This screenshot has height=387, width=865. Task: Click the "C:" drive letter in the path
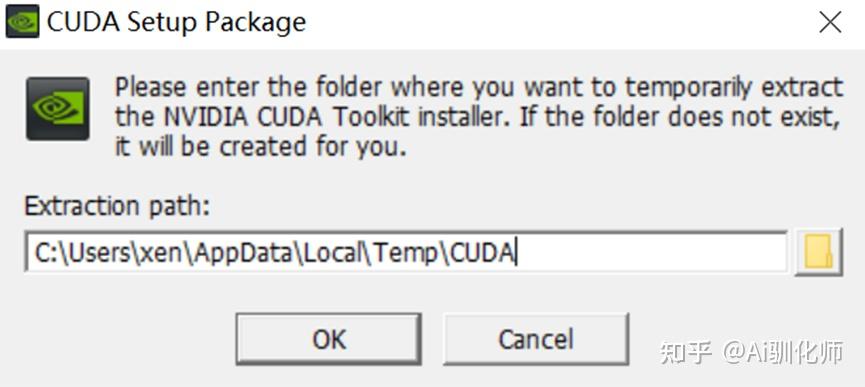pos(43,252)
